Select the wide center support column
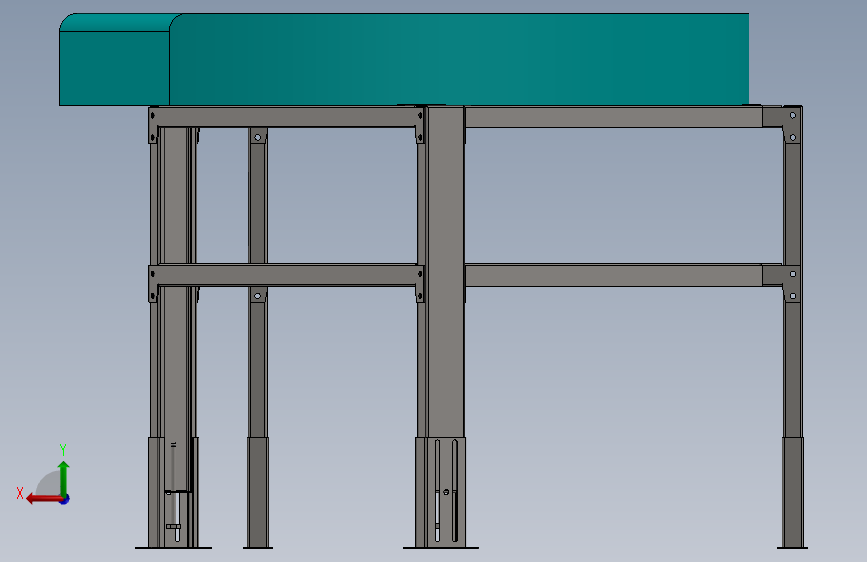Image resolution: width=867 pixels, height=562 pixels. click(446, 271)
